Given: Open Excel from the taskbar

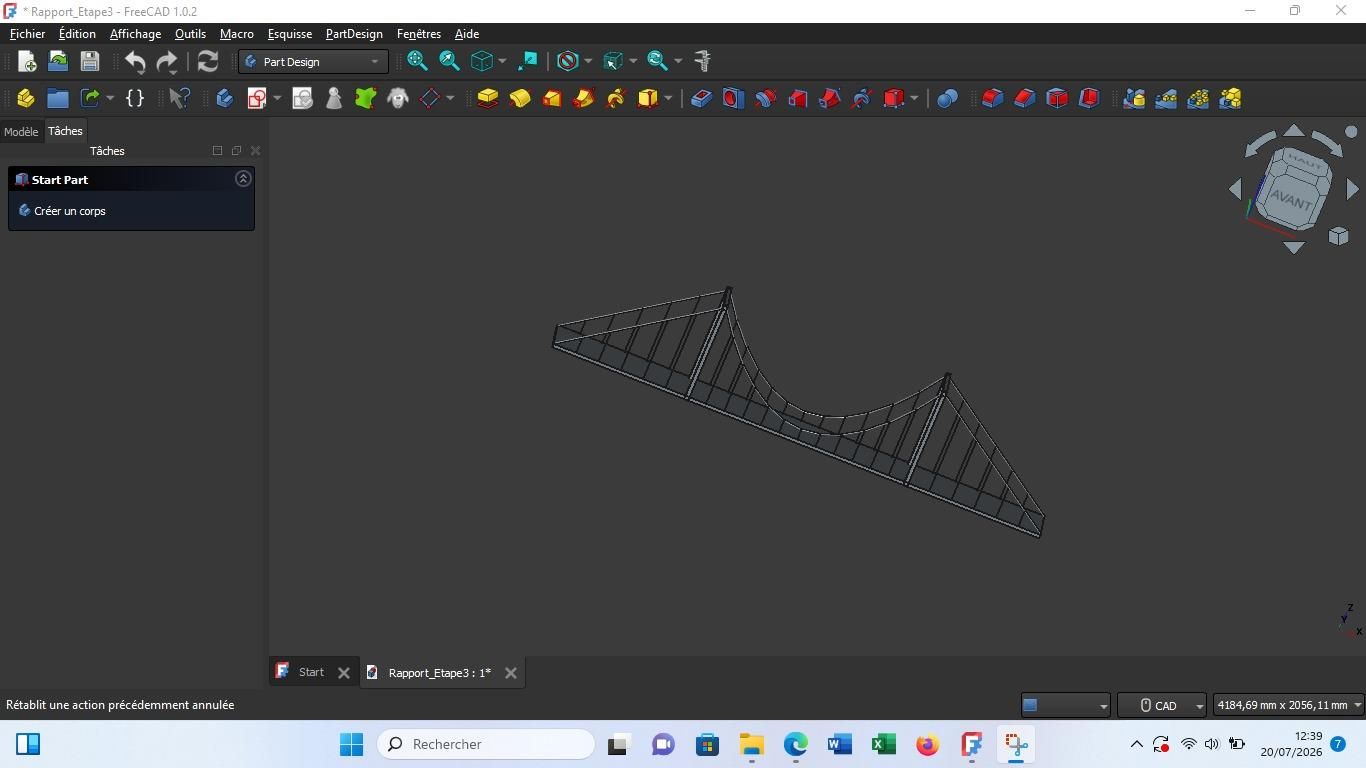Looking at the screenshot, I should click(x=883, y=744).
